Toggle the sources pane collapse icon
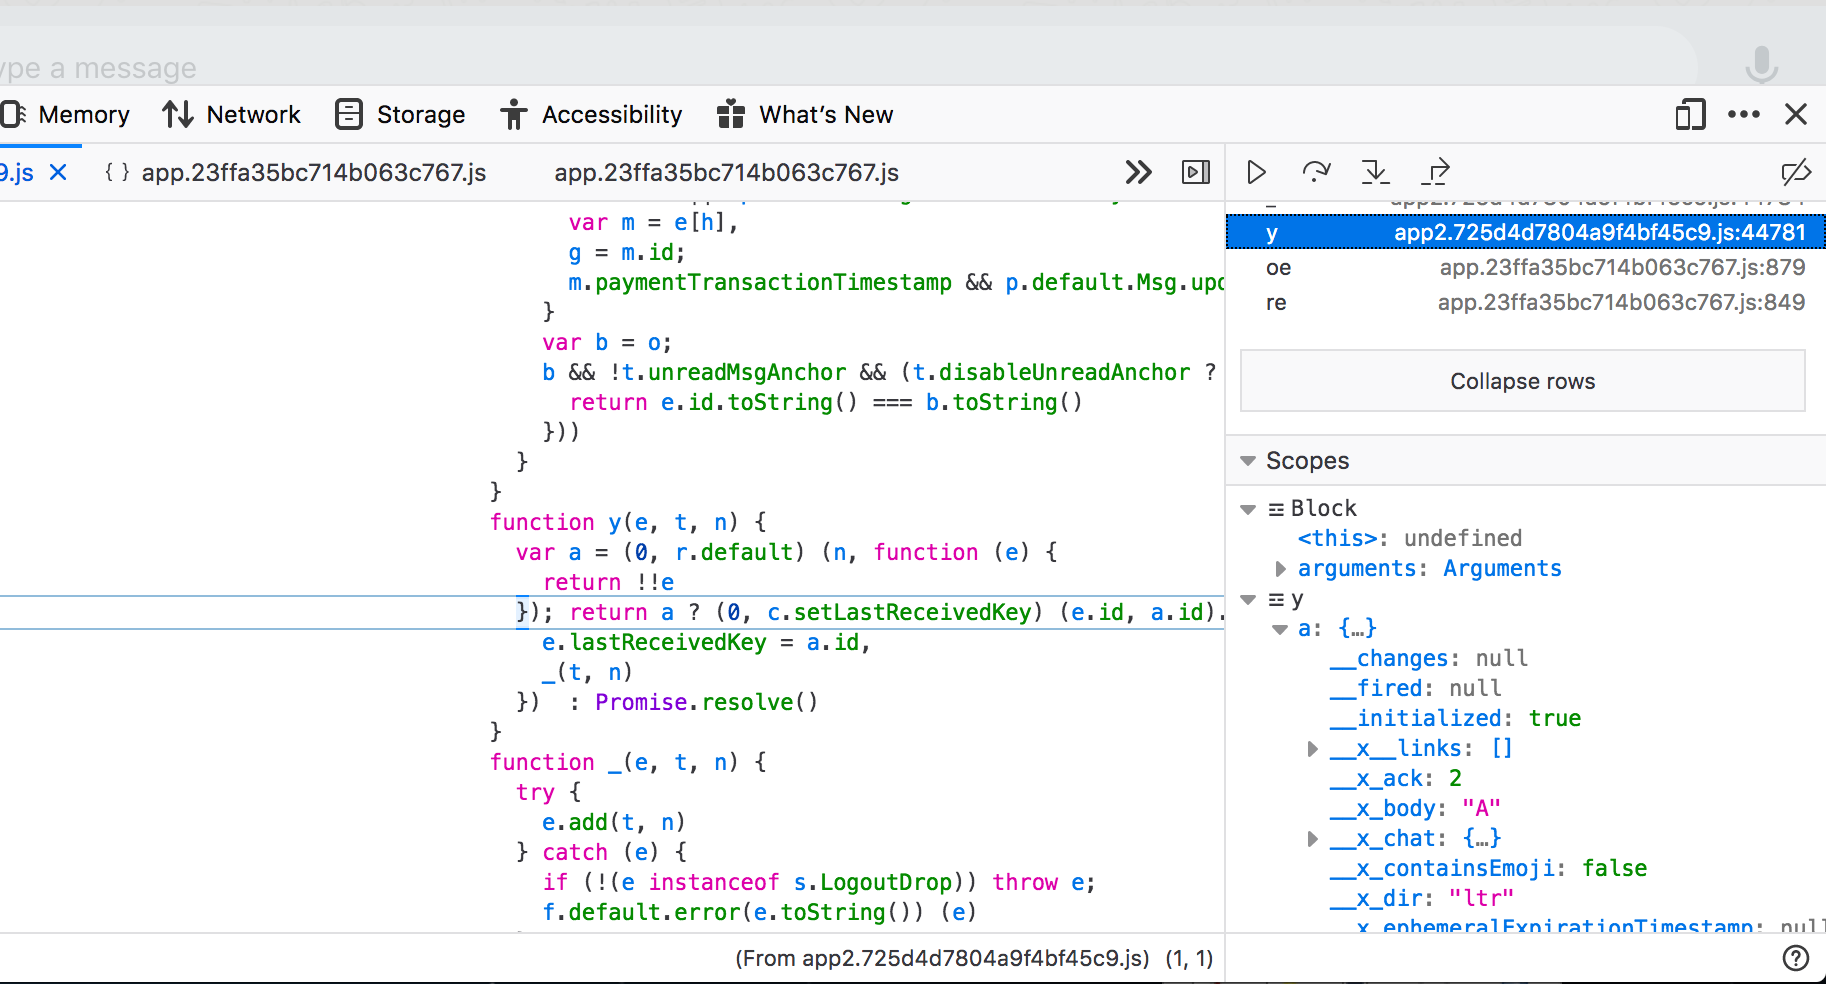 pos(1196,172)
